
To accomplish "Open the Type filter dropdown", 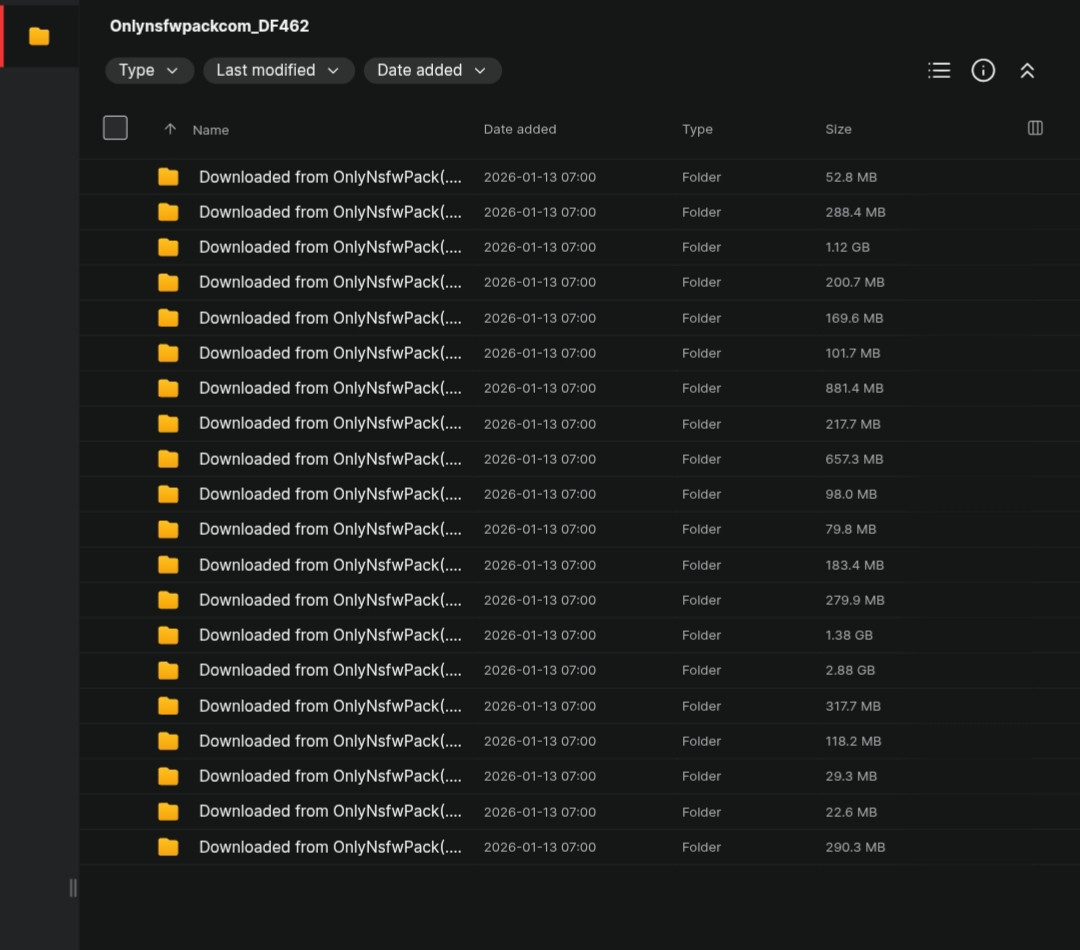I will click(x=149, y=70).
